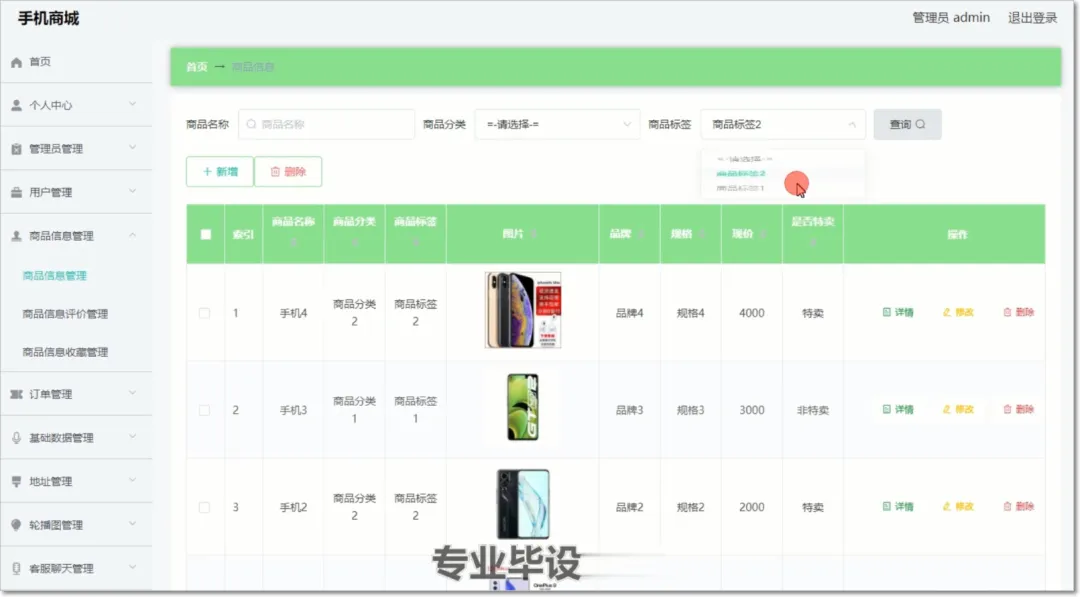
Task: Click the 删除 button beside 新增
Action: 288,171
